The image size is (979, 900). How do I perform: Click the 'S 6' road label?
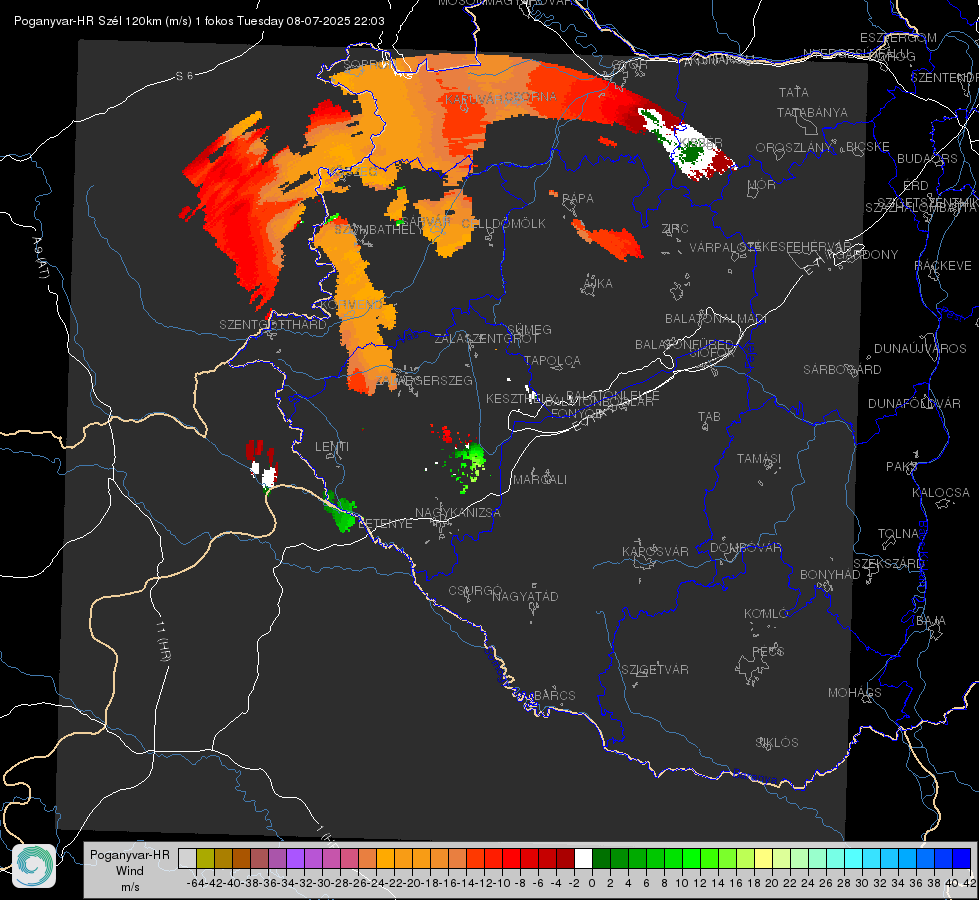184,76
